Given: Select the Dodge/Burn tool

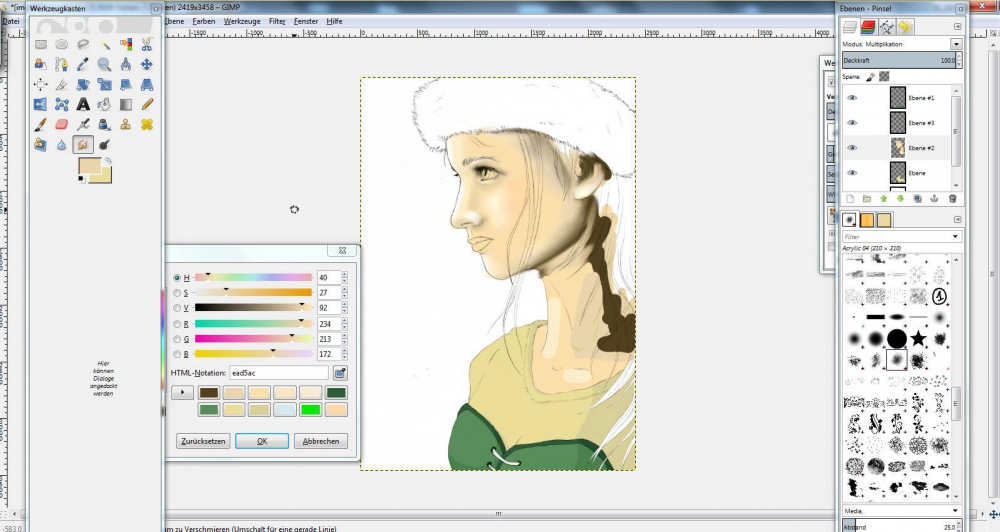Looking at the screenshot, I should [105, 145].
